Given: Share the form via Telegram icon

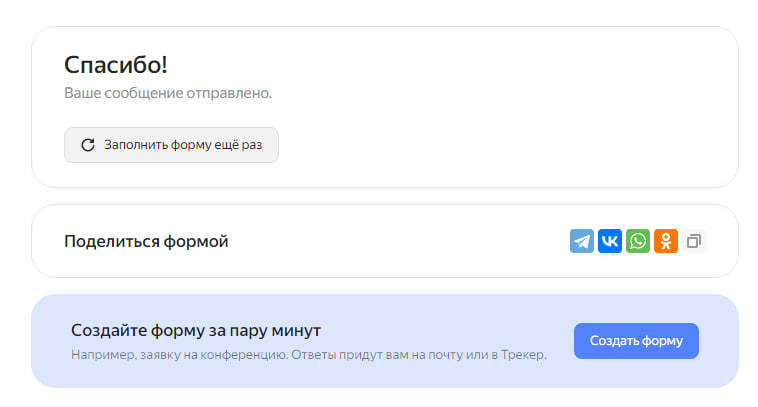Looking at the screenshot, I should tap(582, 241).
